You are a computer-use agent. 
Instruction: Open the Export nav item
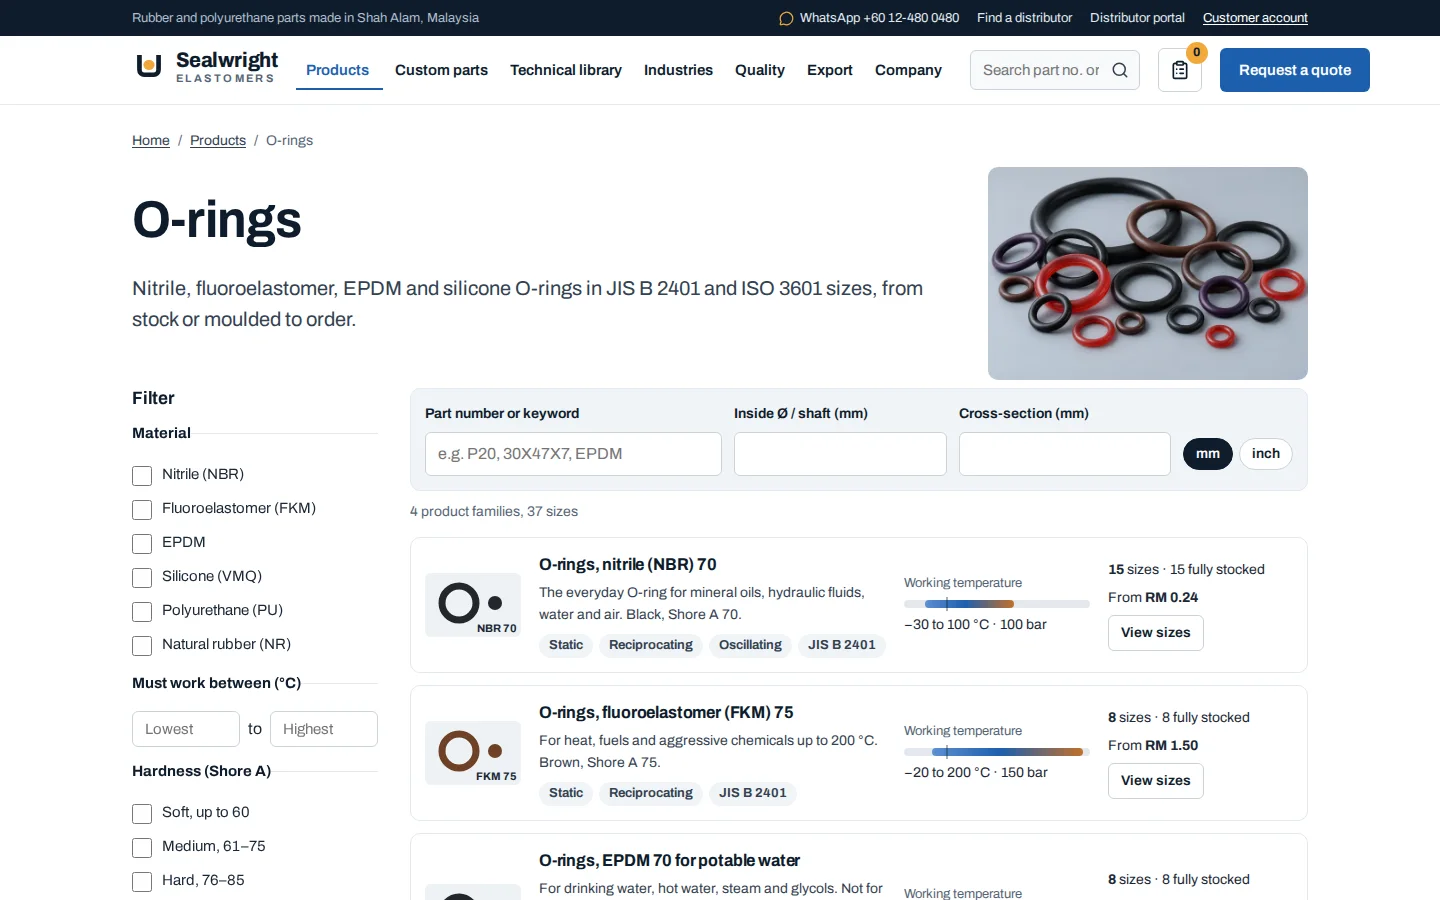830,70
